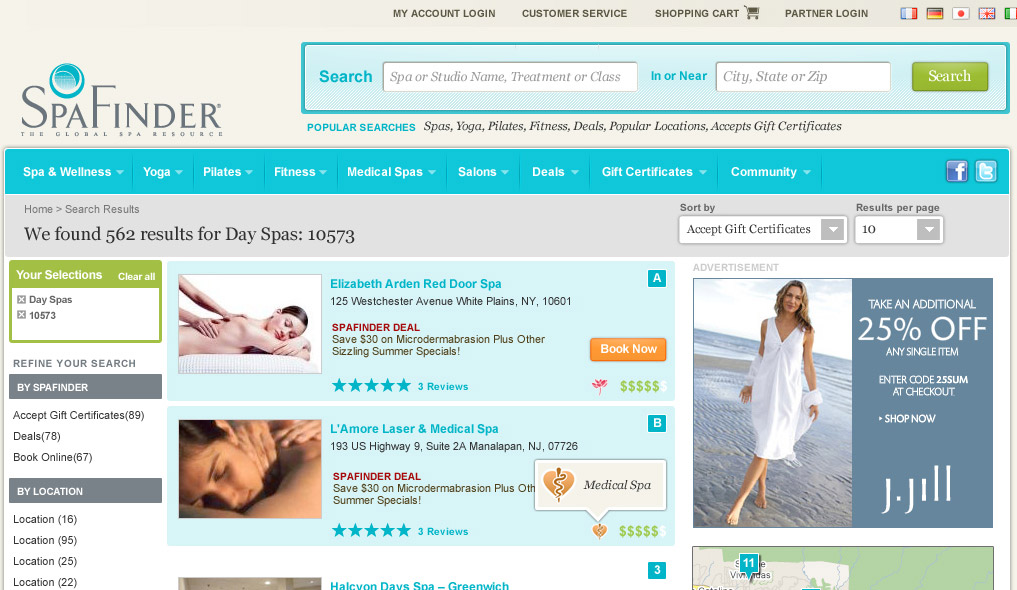The width and height of the screenshot is (1017, 590).
Task: Open the Results per page dropdown
Action: (x=899, y=230)
